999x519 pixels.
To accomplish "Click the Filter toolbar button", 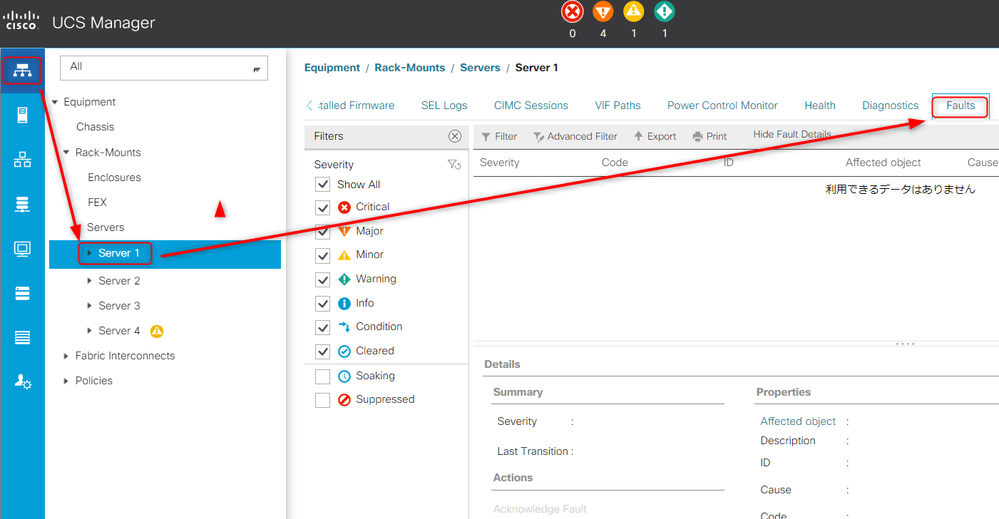I will coord(499,136).
